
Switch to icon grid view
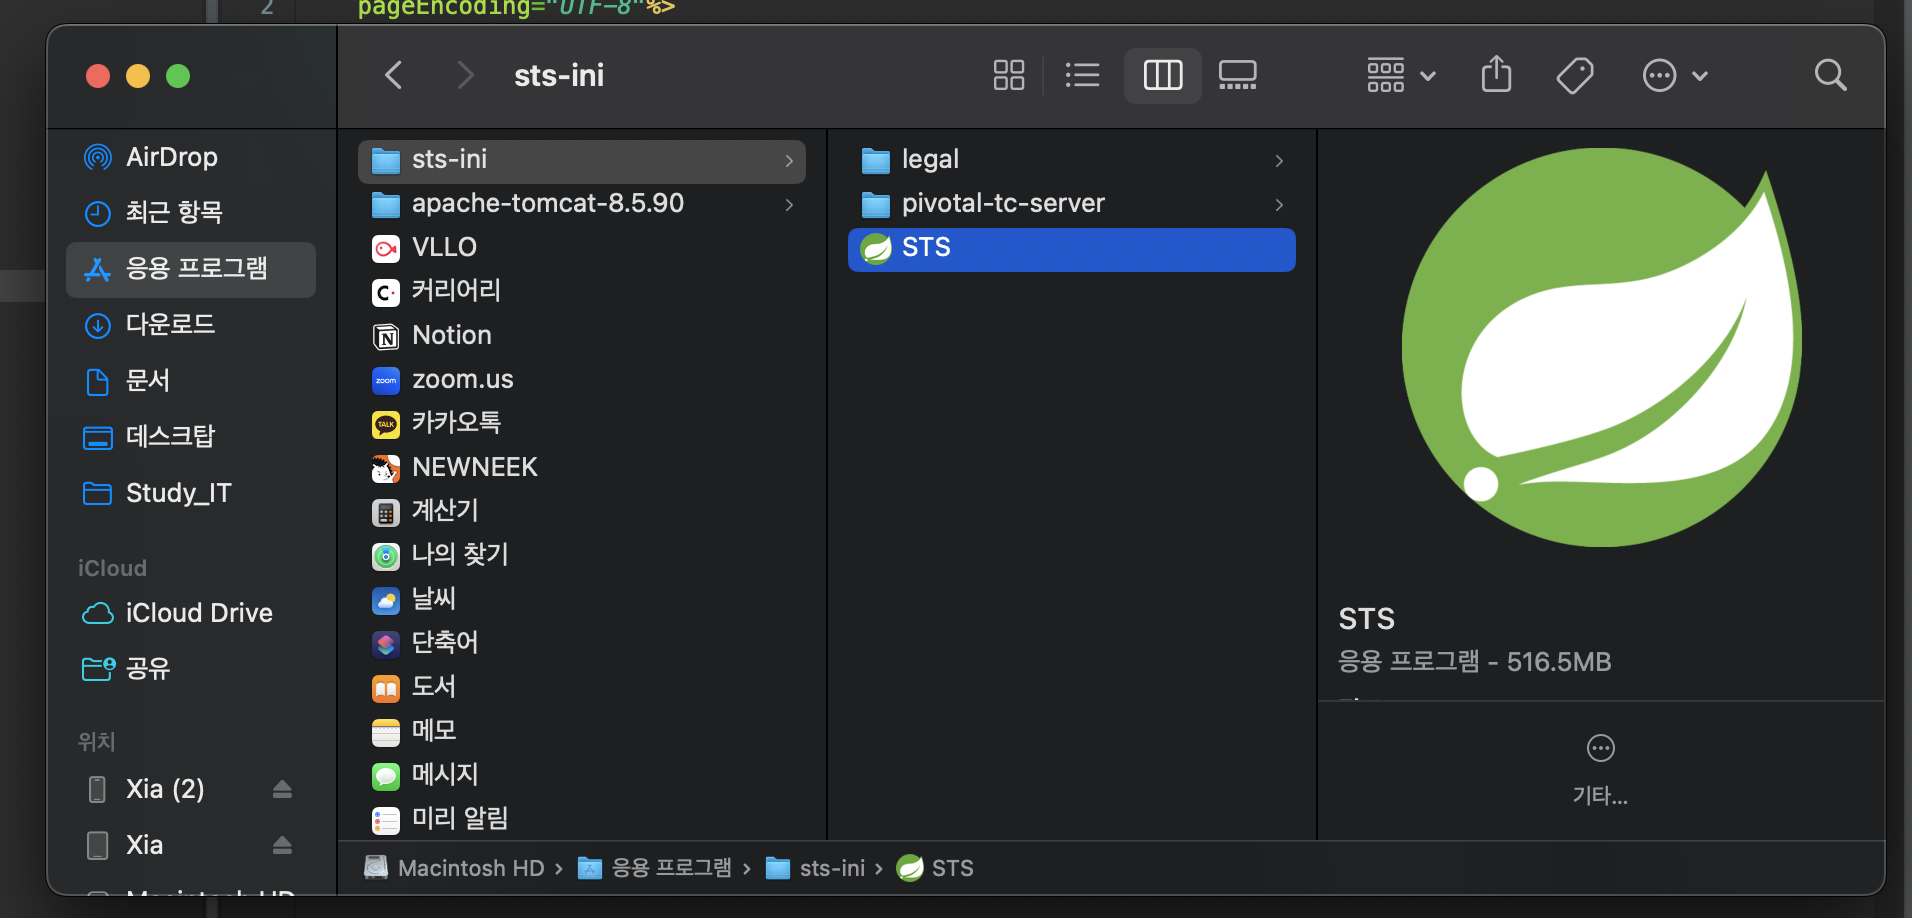1009,75
